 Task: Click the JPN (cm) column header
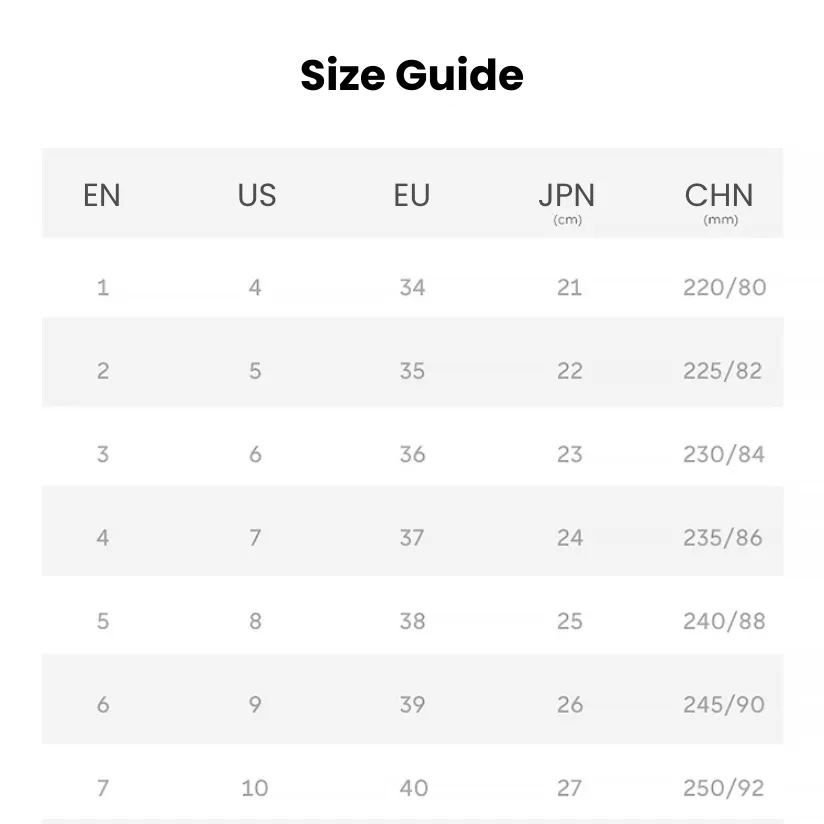click(x=567, y=203)
